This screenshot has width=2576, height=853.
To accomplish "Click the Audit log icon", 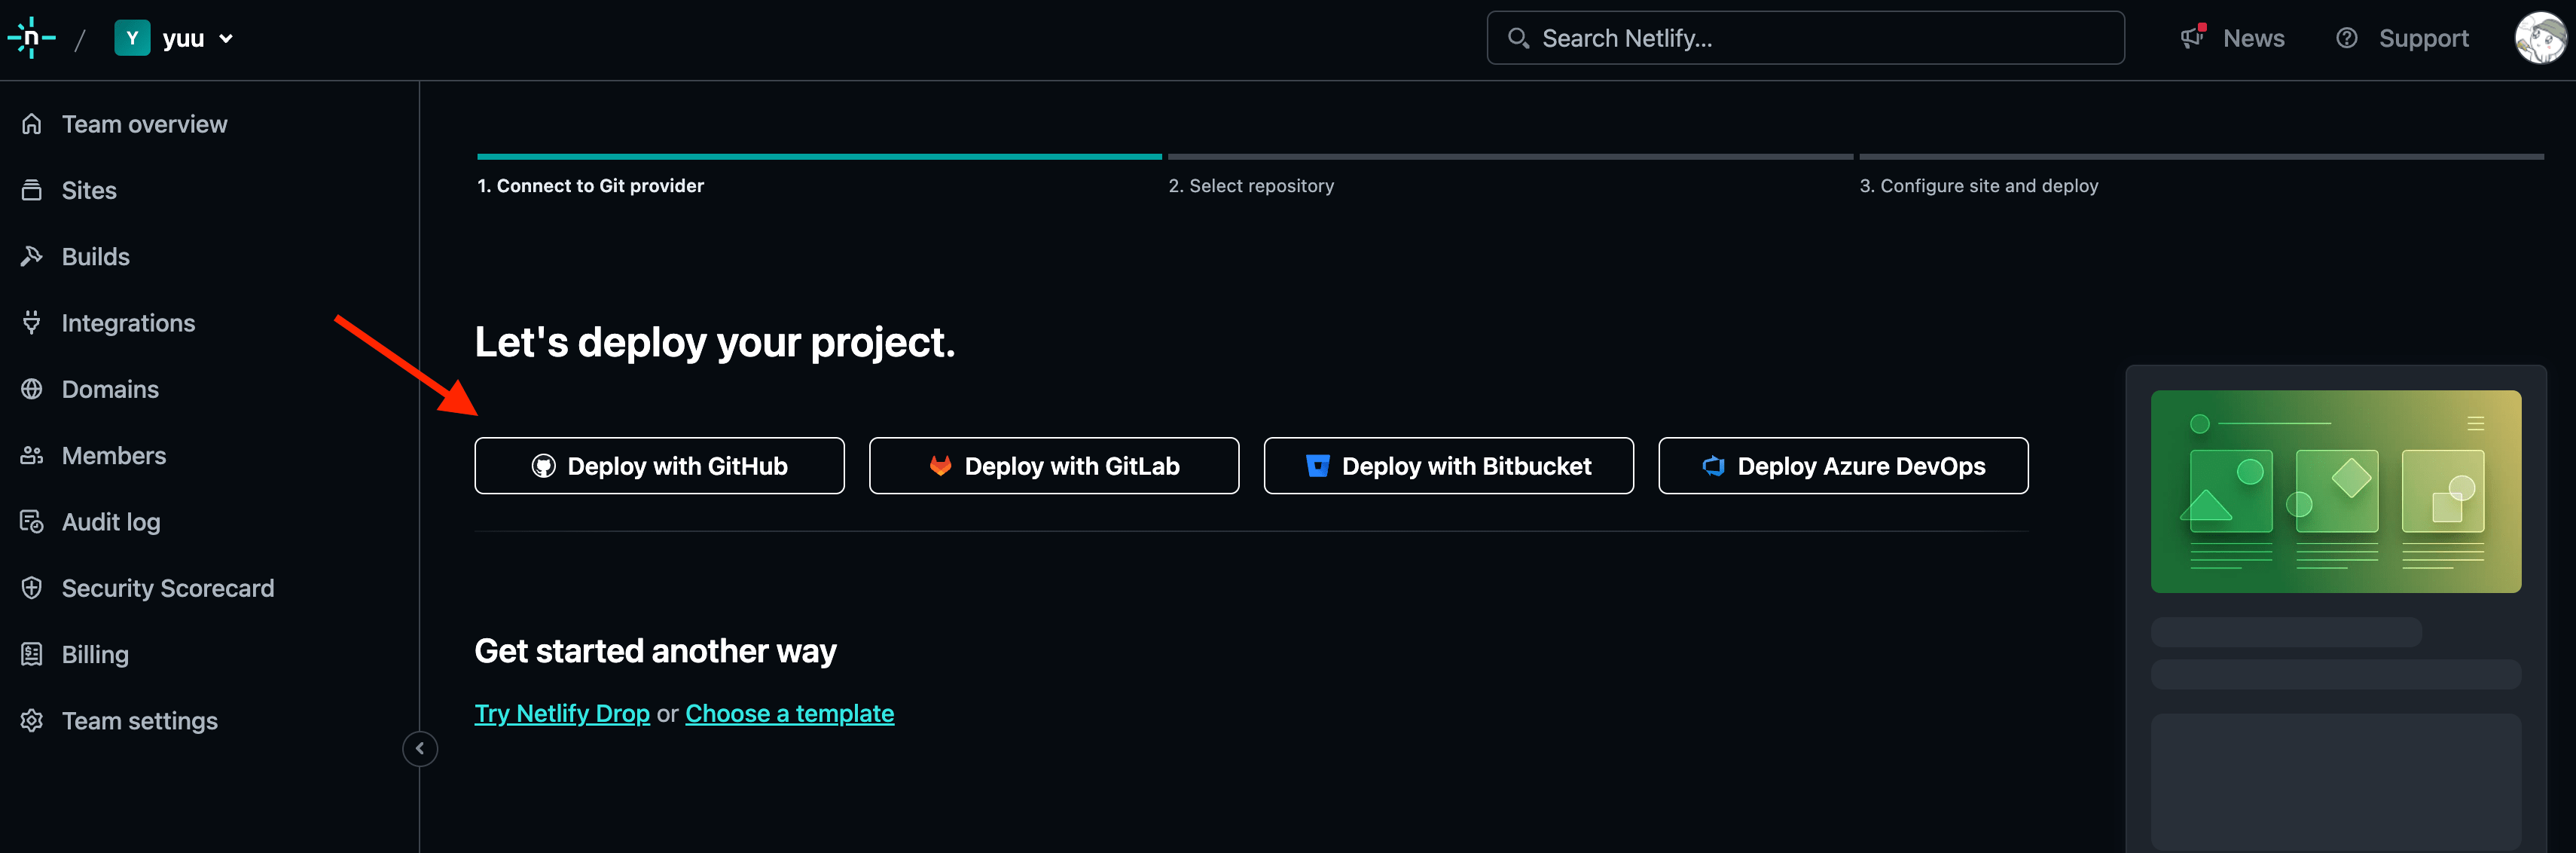I will (32, 522).
